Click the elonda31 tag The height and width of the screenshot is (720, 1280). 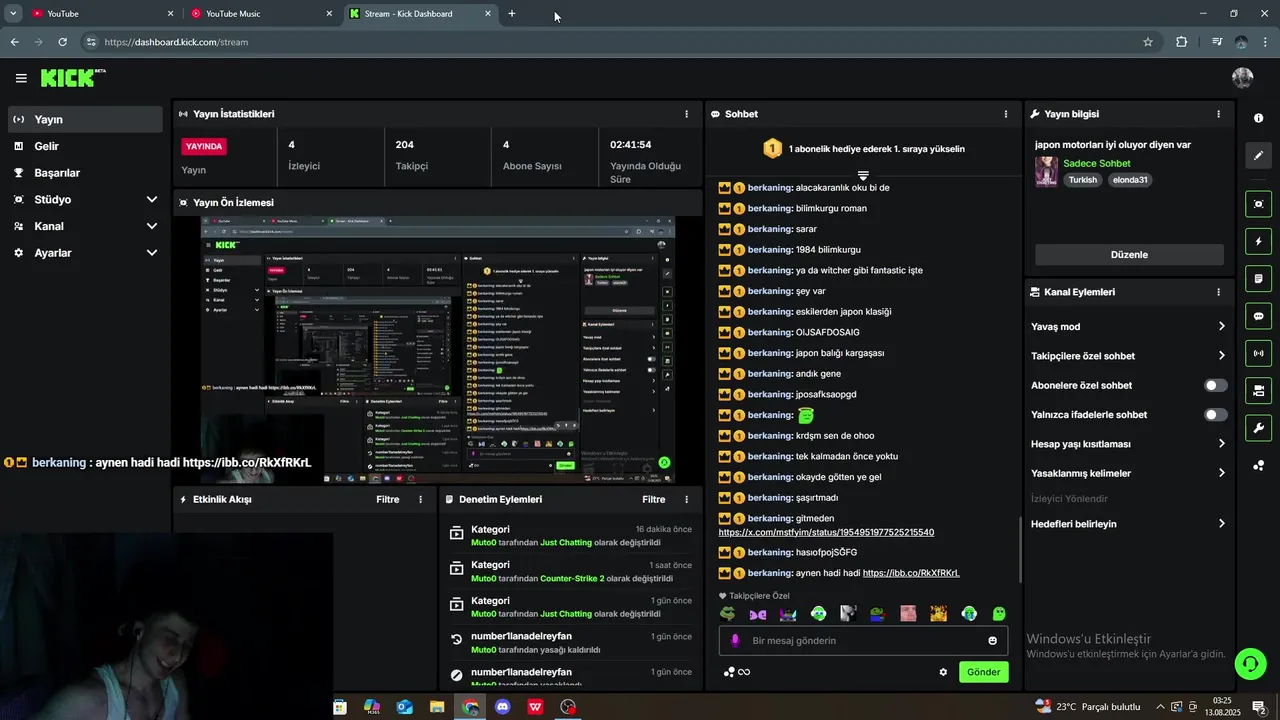tap(1130, 180)
